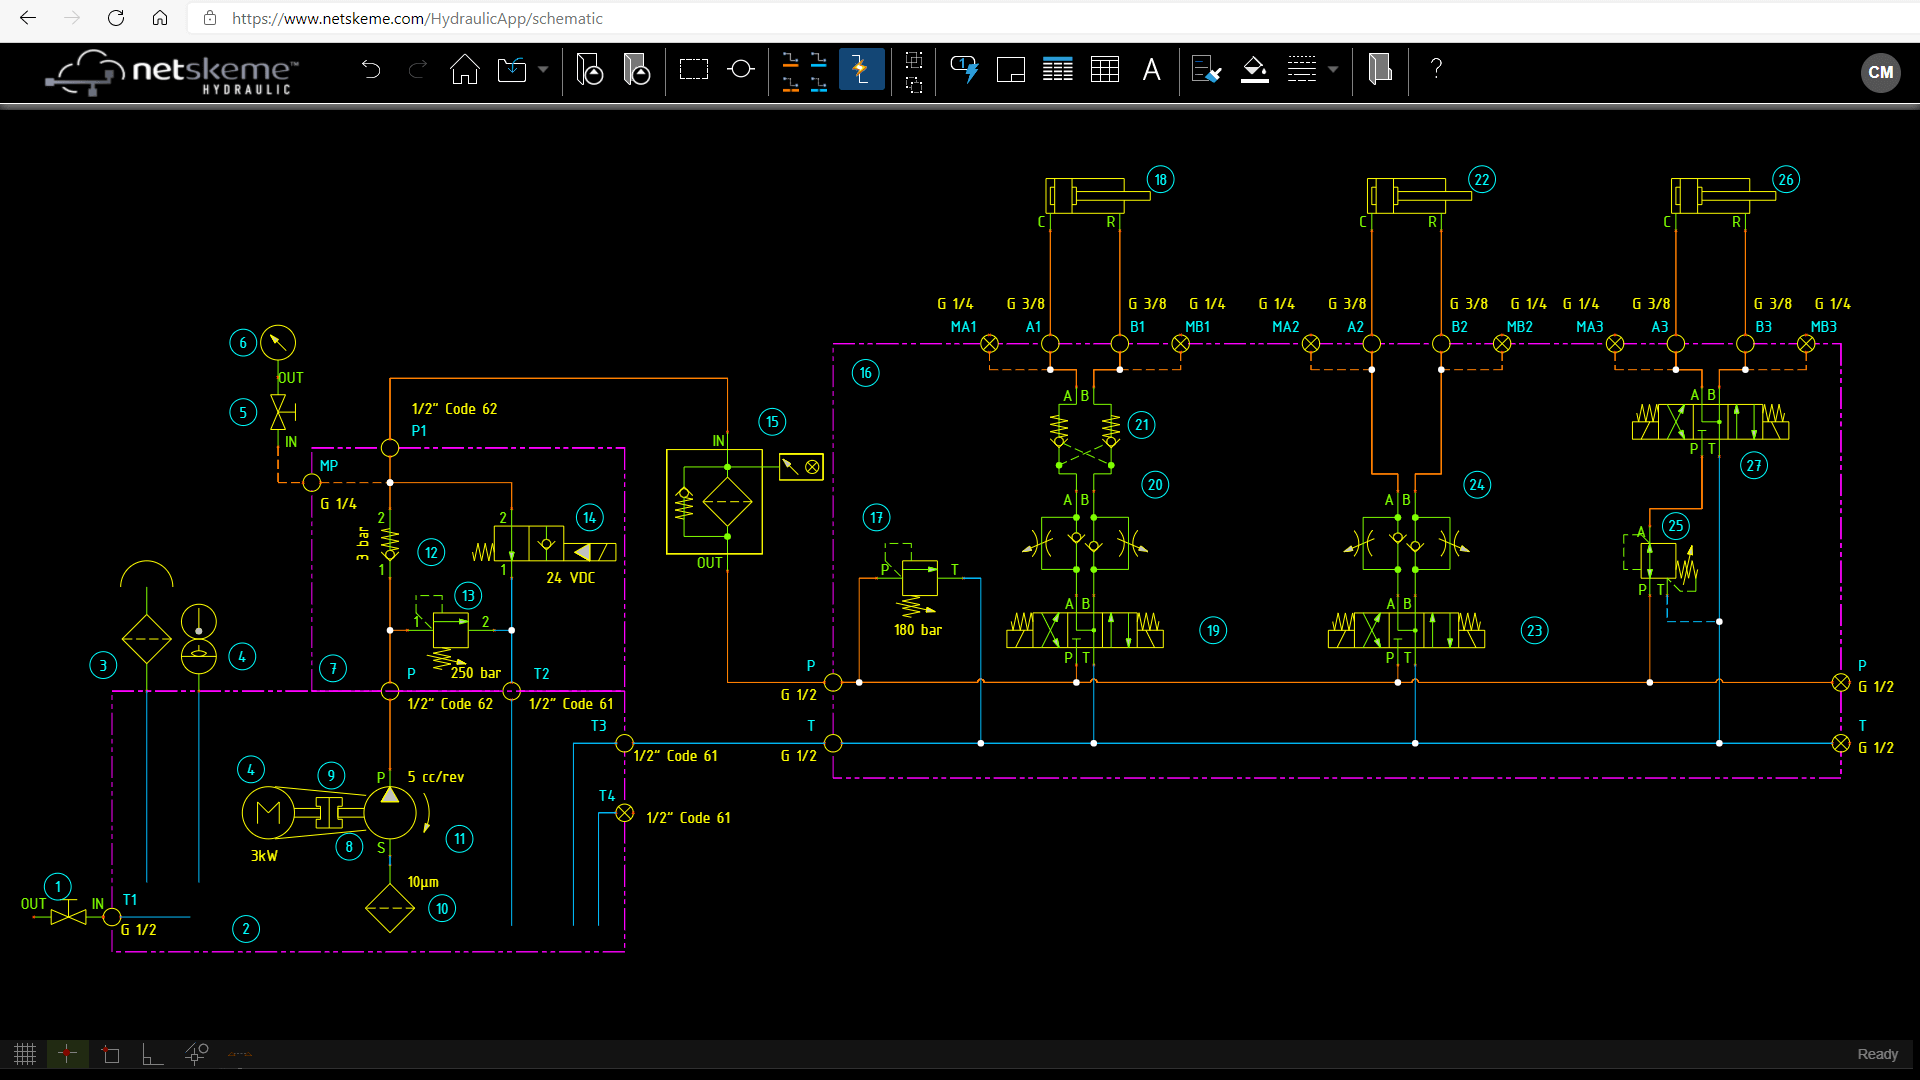Open the first symbol library insert tool
The width and height of the screenshot is (1920, 1080).
pos(590,69)
